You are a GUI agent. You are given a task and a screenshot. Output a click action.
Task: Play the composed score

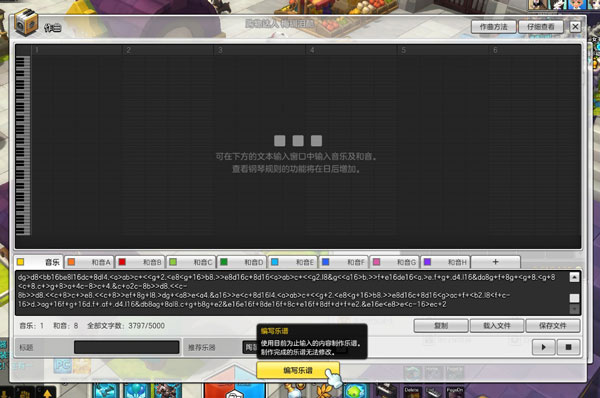543,347
